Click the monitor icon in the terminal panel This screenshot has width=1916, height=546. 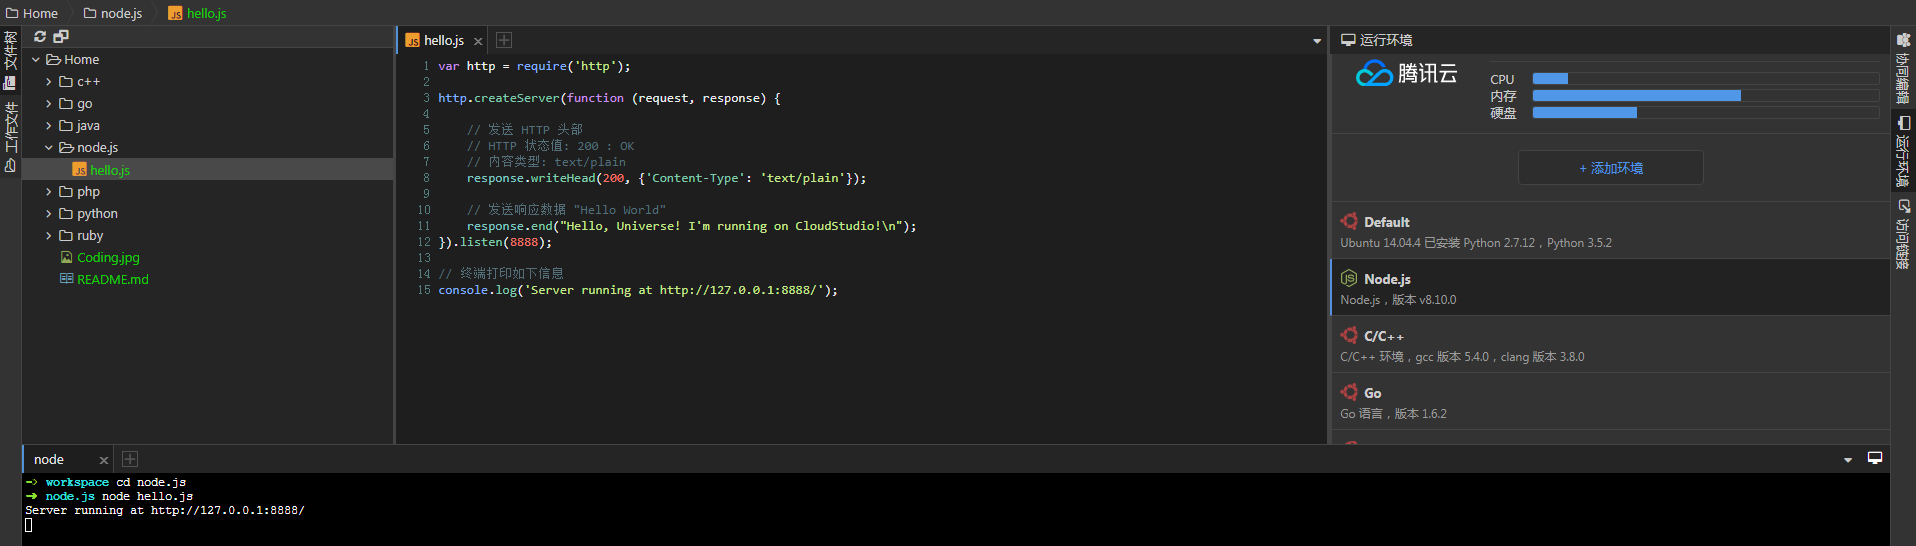pos(1875,458)
